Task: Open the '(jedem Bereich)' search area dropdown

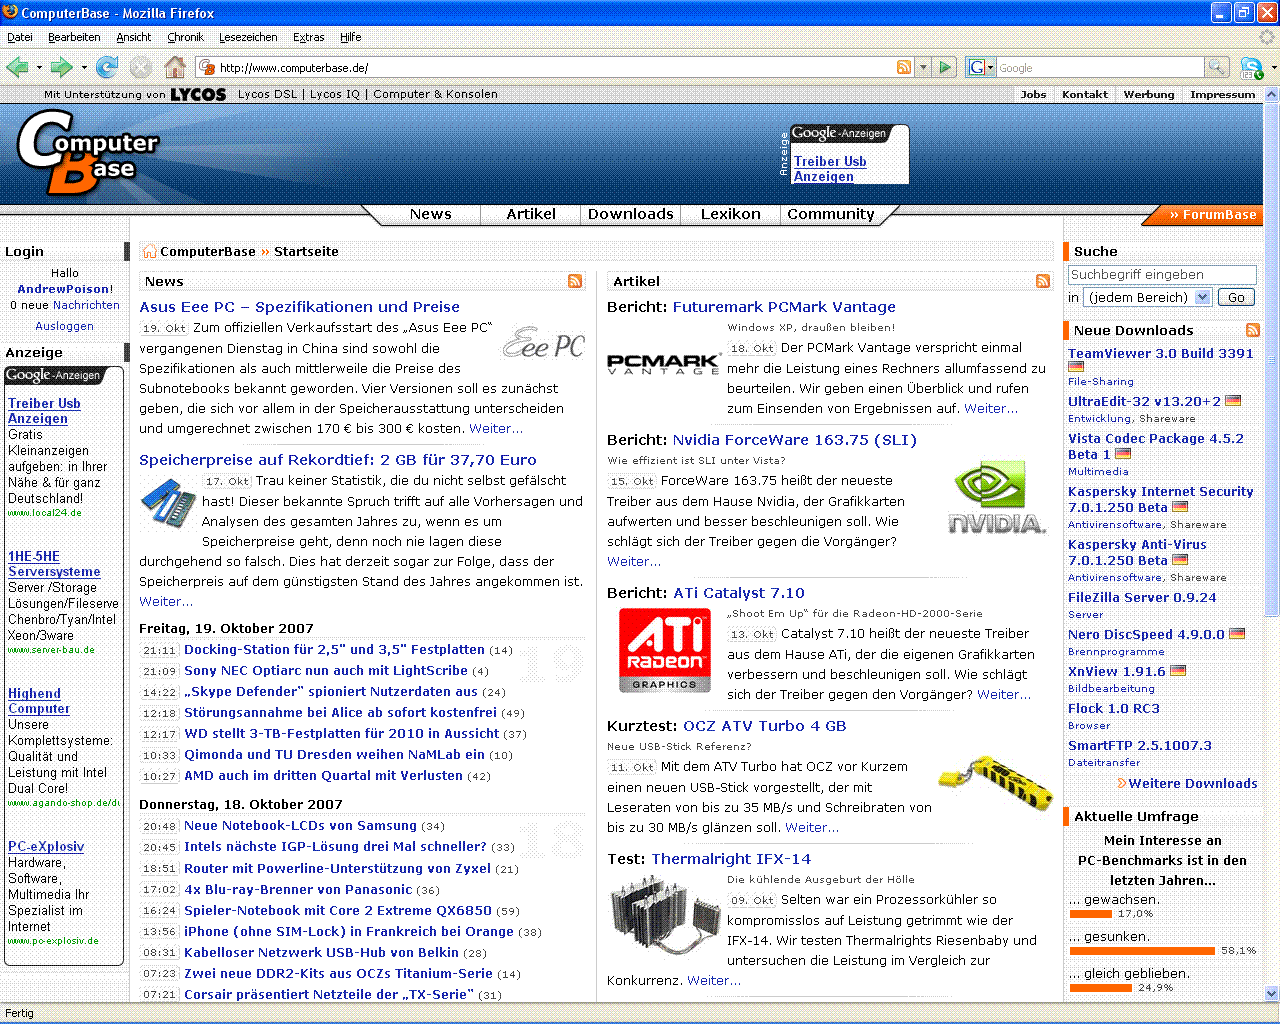Action: (1147, 297)
